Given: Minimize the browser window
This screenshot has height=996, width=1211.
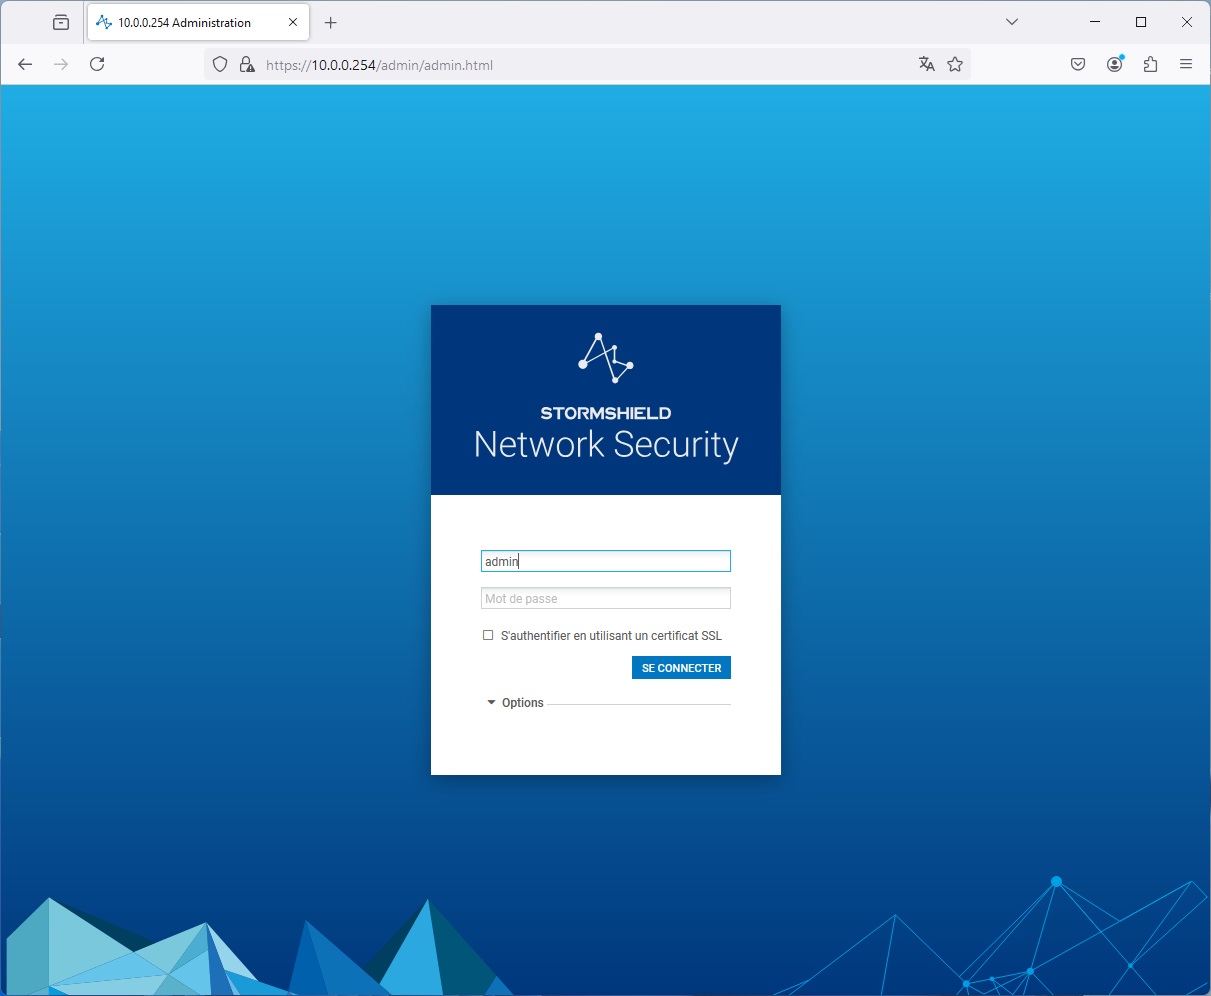Looking at the screenshot, I should pyautogui.click(x=1095, y=22).
